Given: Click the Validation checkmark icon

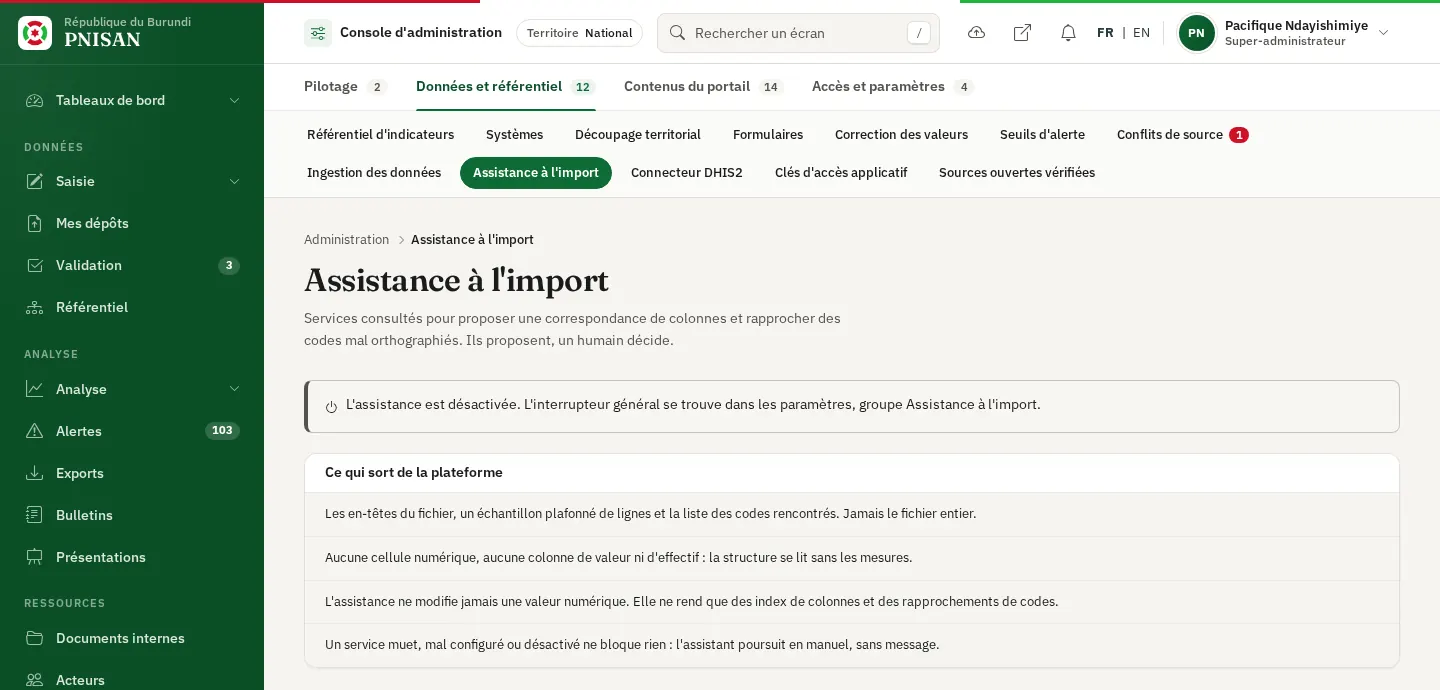Looking at the screenshot, I should [35, 265].
